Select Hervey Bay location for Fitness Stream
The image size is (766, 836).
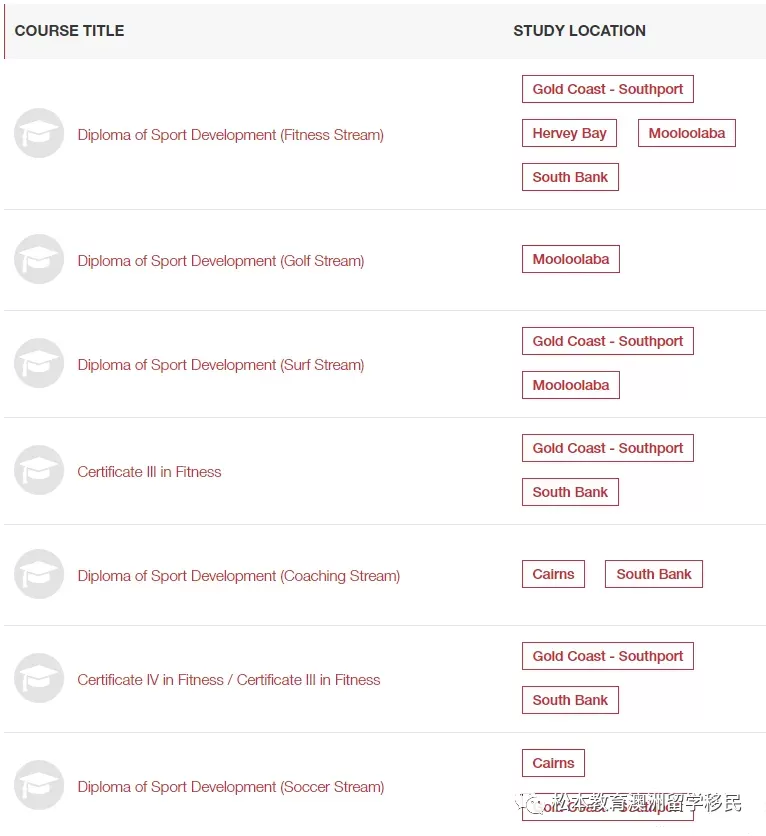pyautogui.click(x=569, y=133)
